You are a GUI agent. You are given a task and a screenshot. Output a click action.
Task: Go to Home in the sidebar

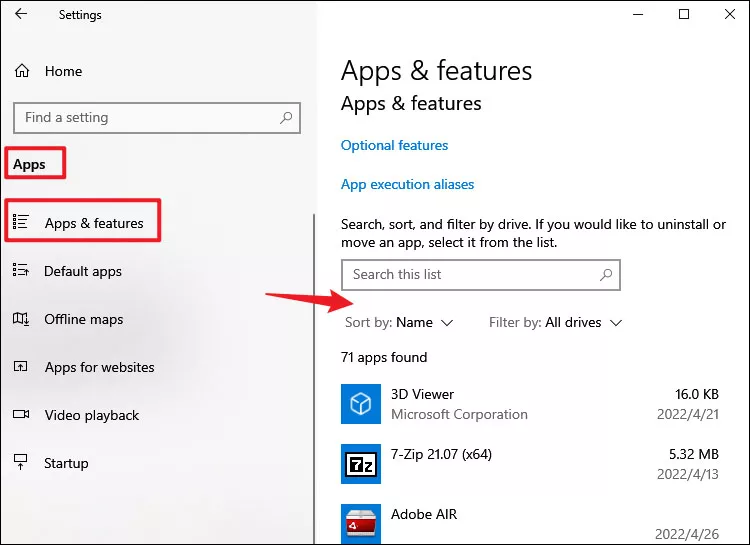[63, 71]
